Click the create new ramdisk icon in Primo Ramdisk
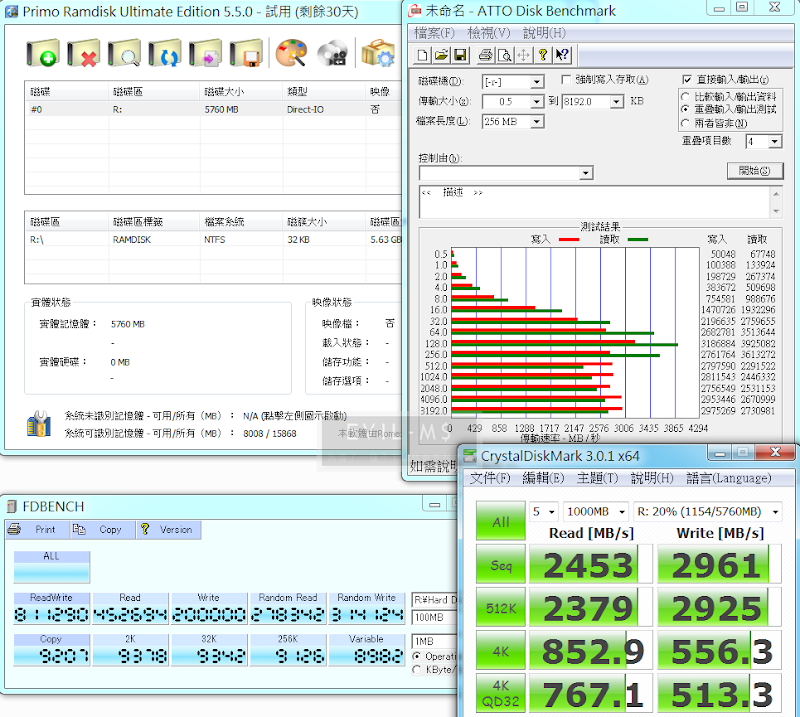This screenshot has height=717, width=800. 43,53
